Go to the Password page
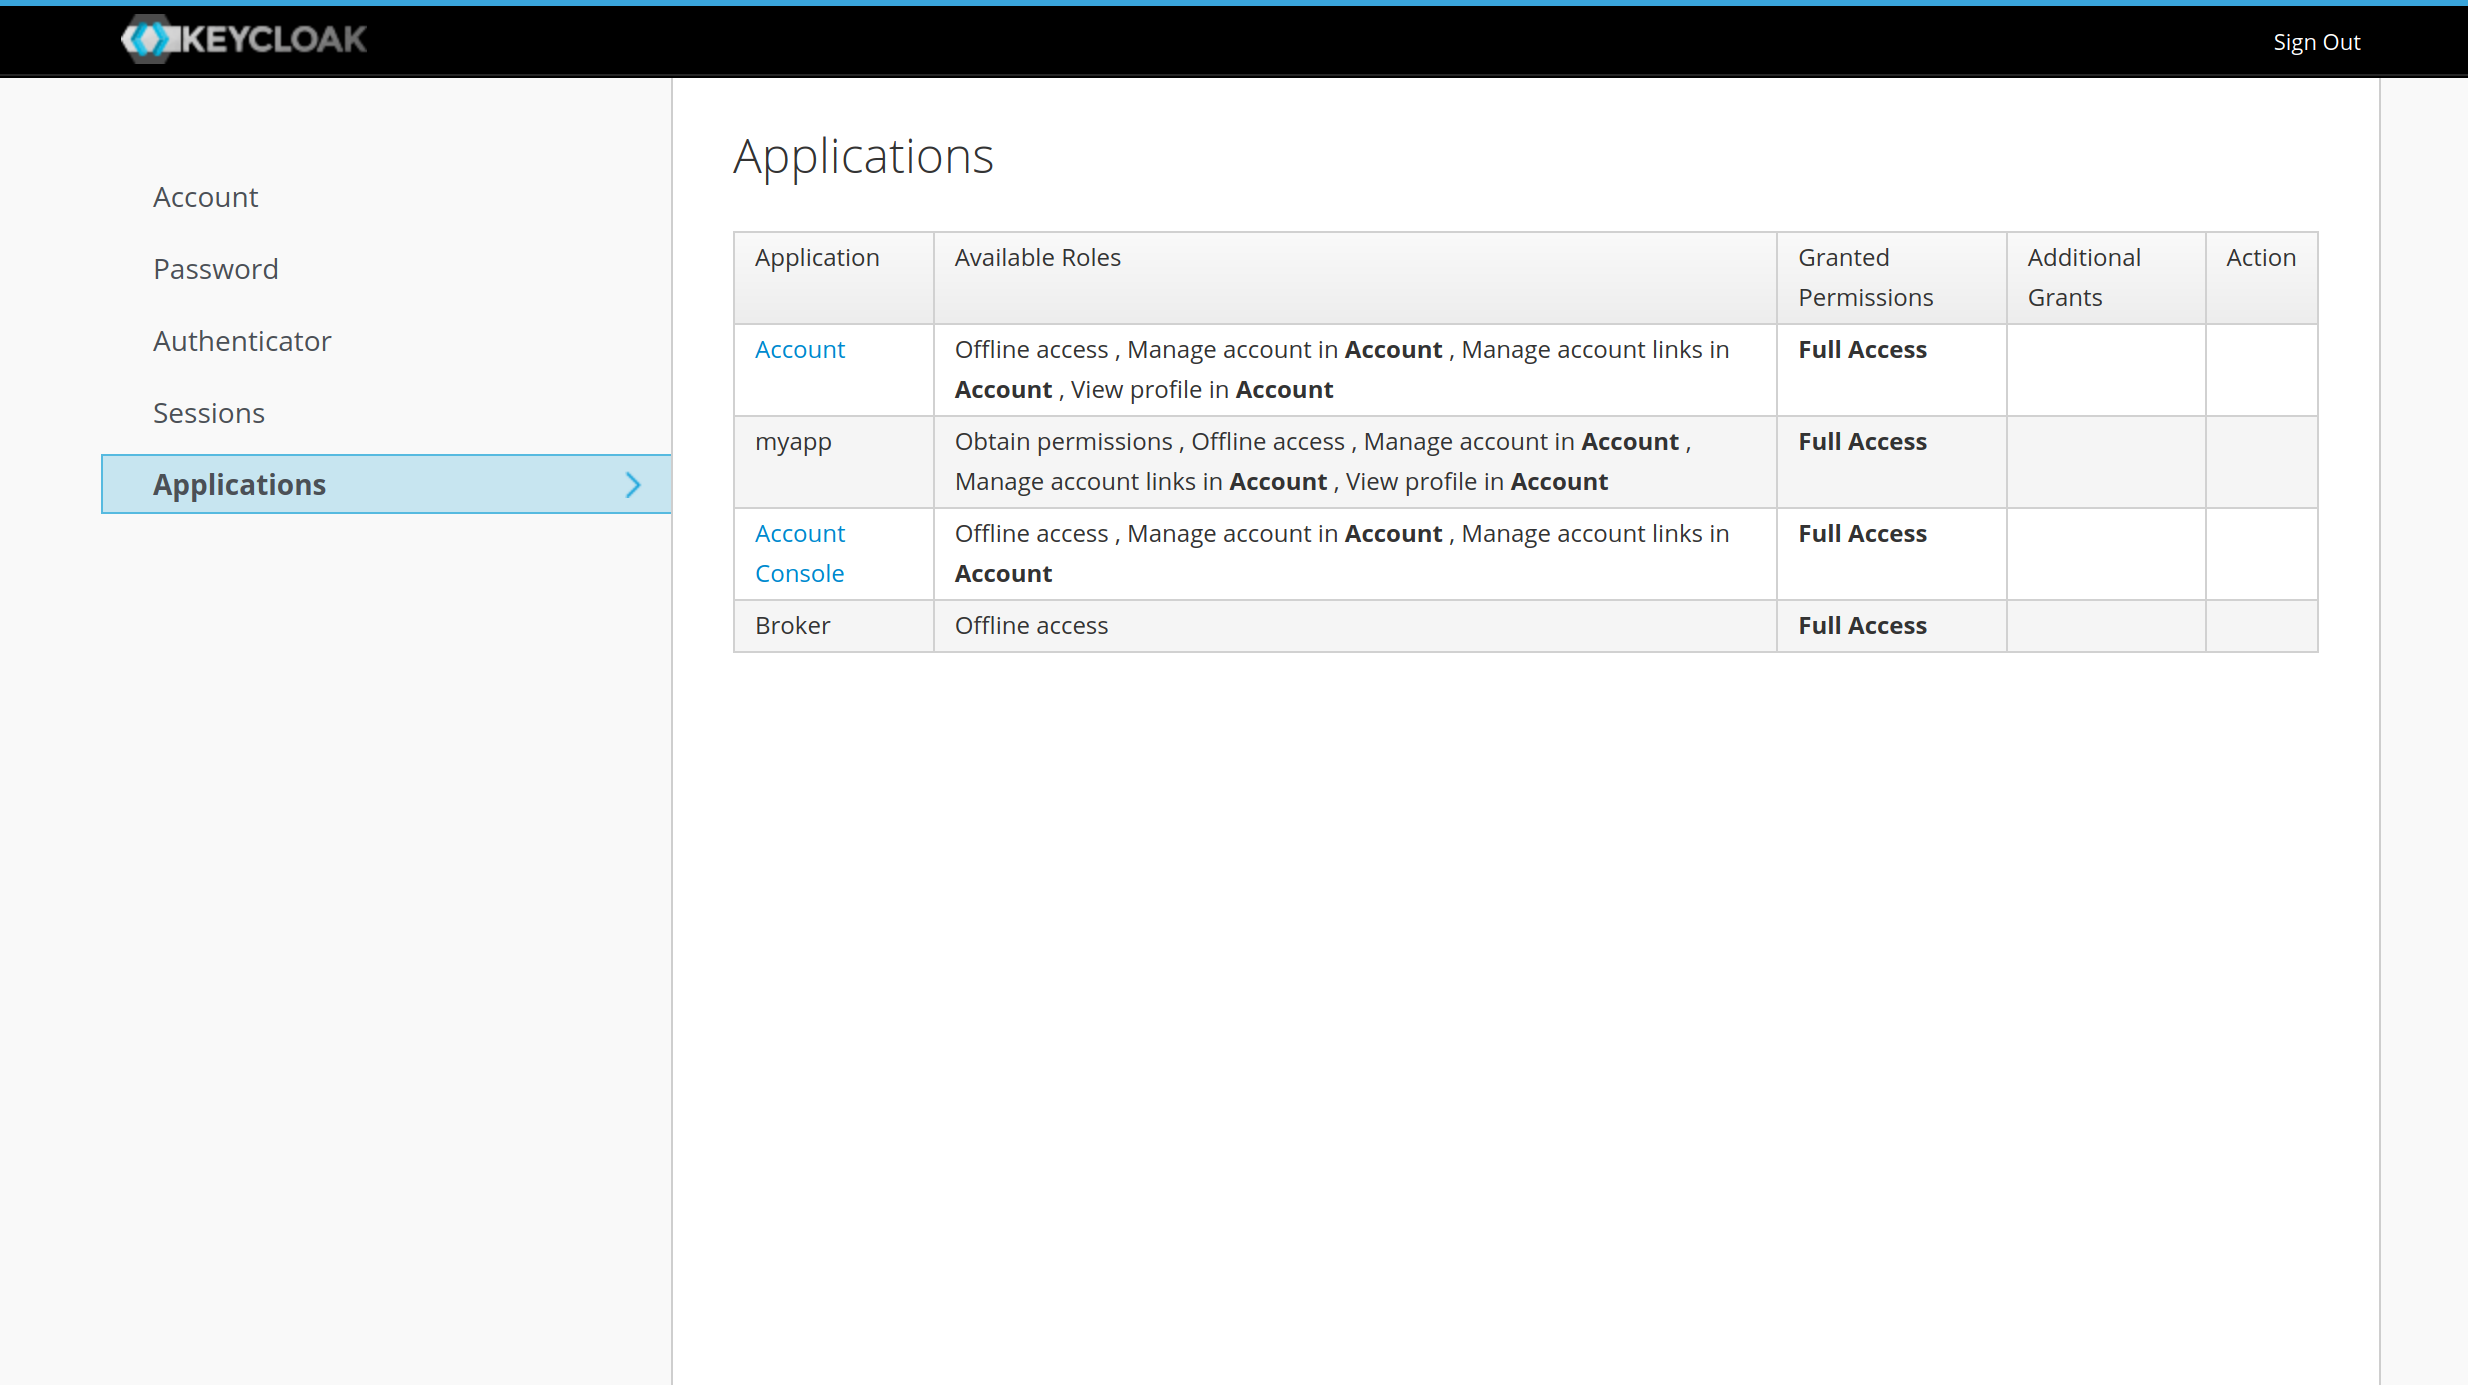This screenshot has height=1385, width=2468. (215, 269)
